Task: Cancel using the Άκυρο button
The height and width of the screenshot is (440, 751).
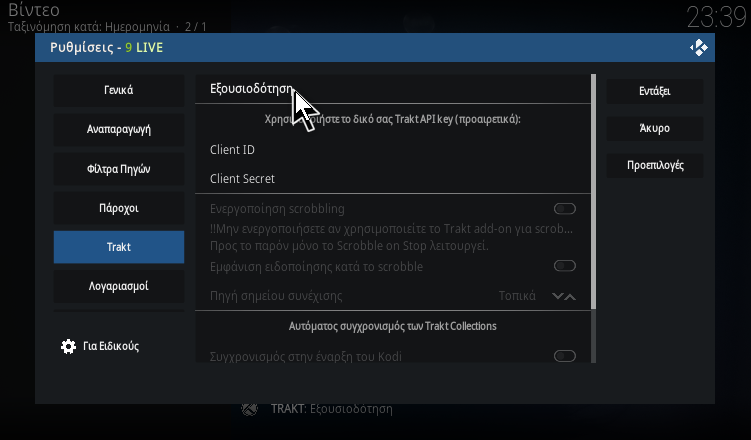Action: 655,128
